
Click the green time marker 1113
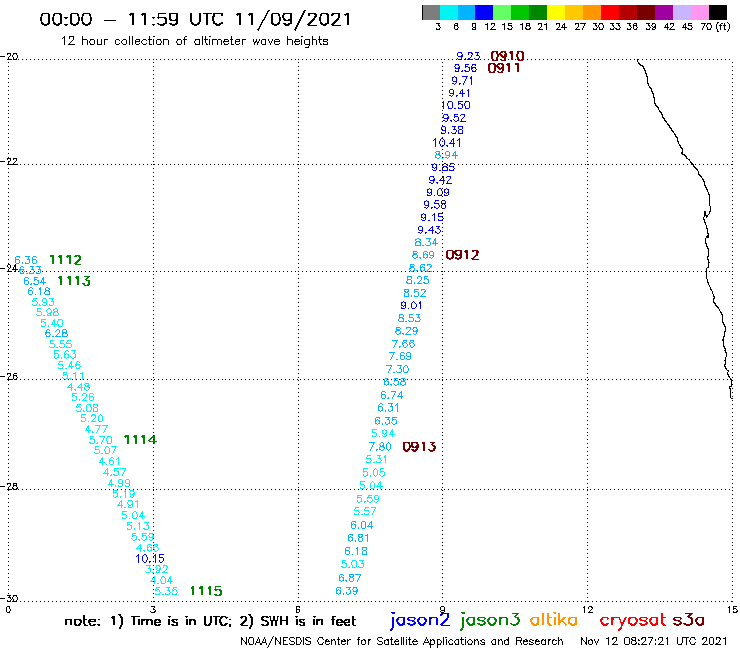74,281
